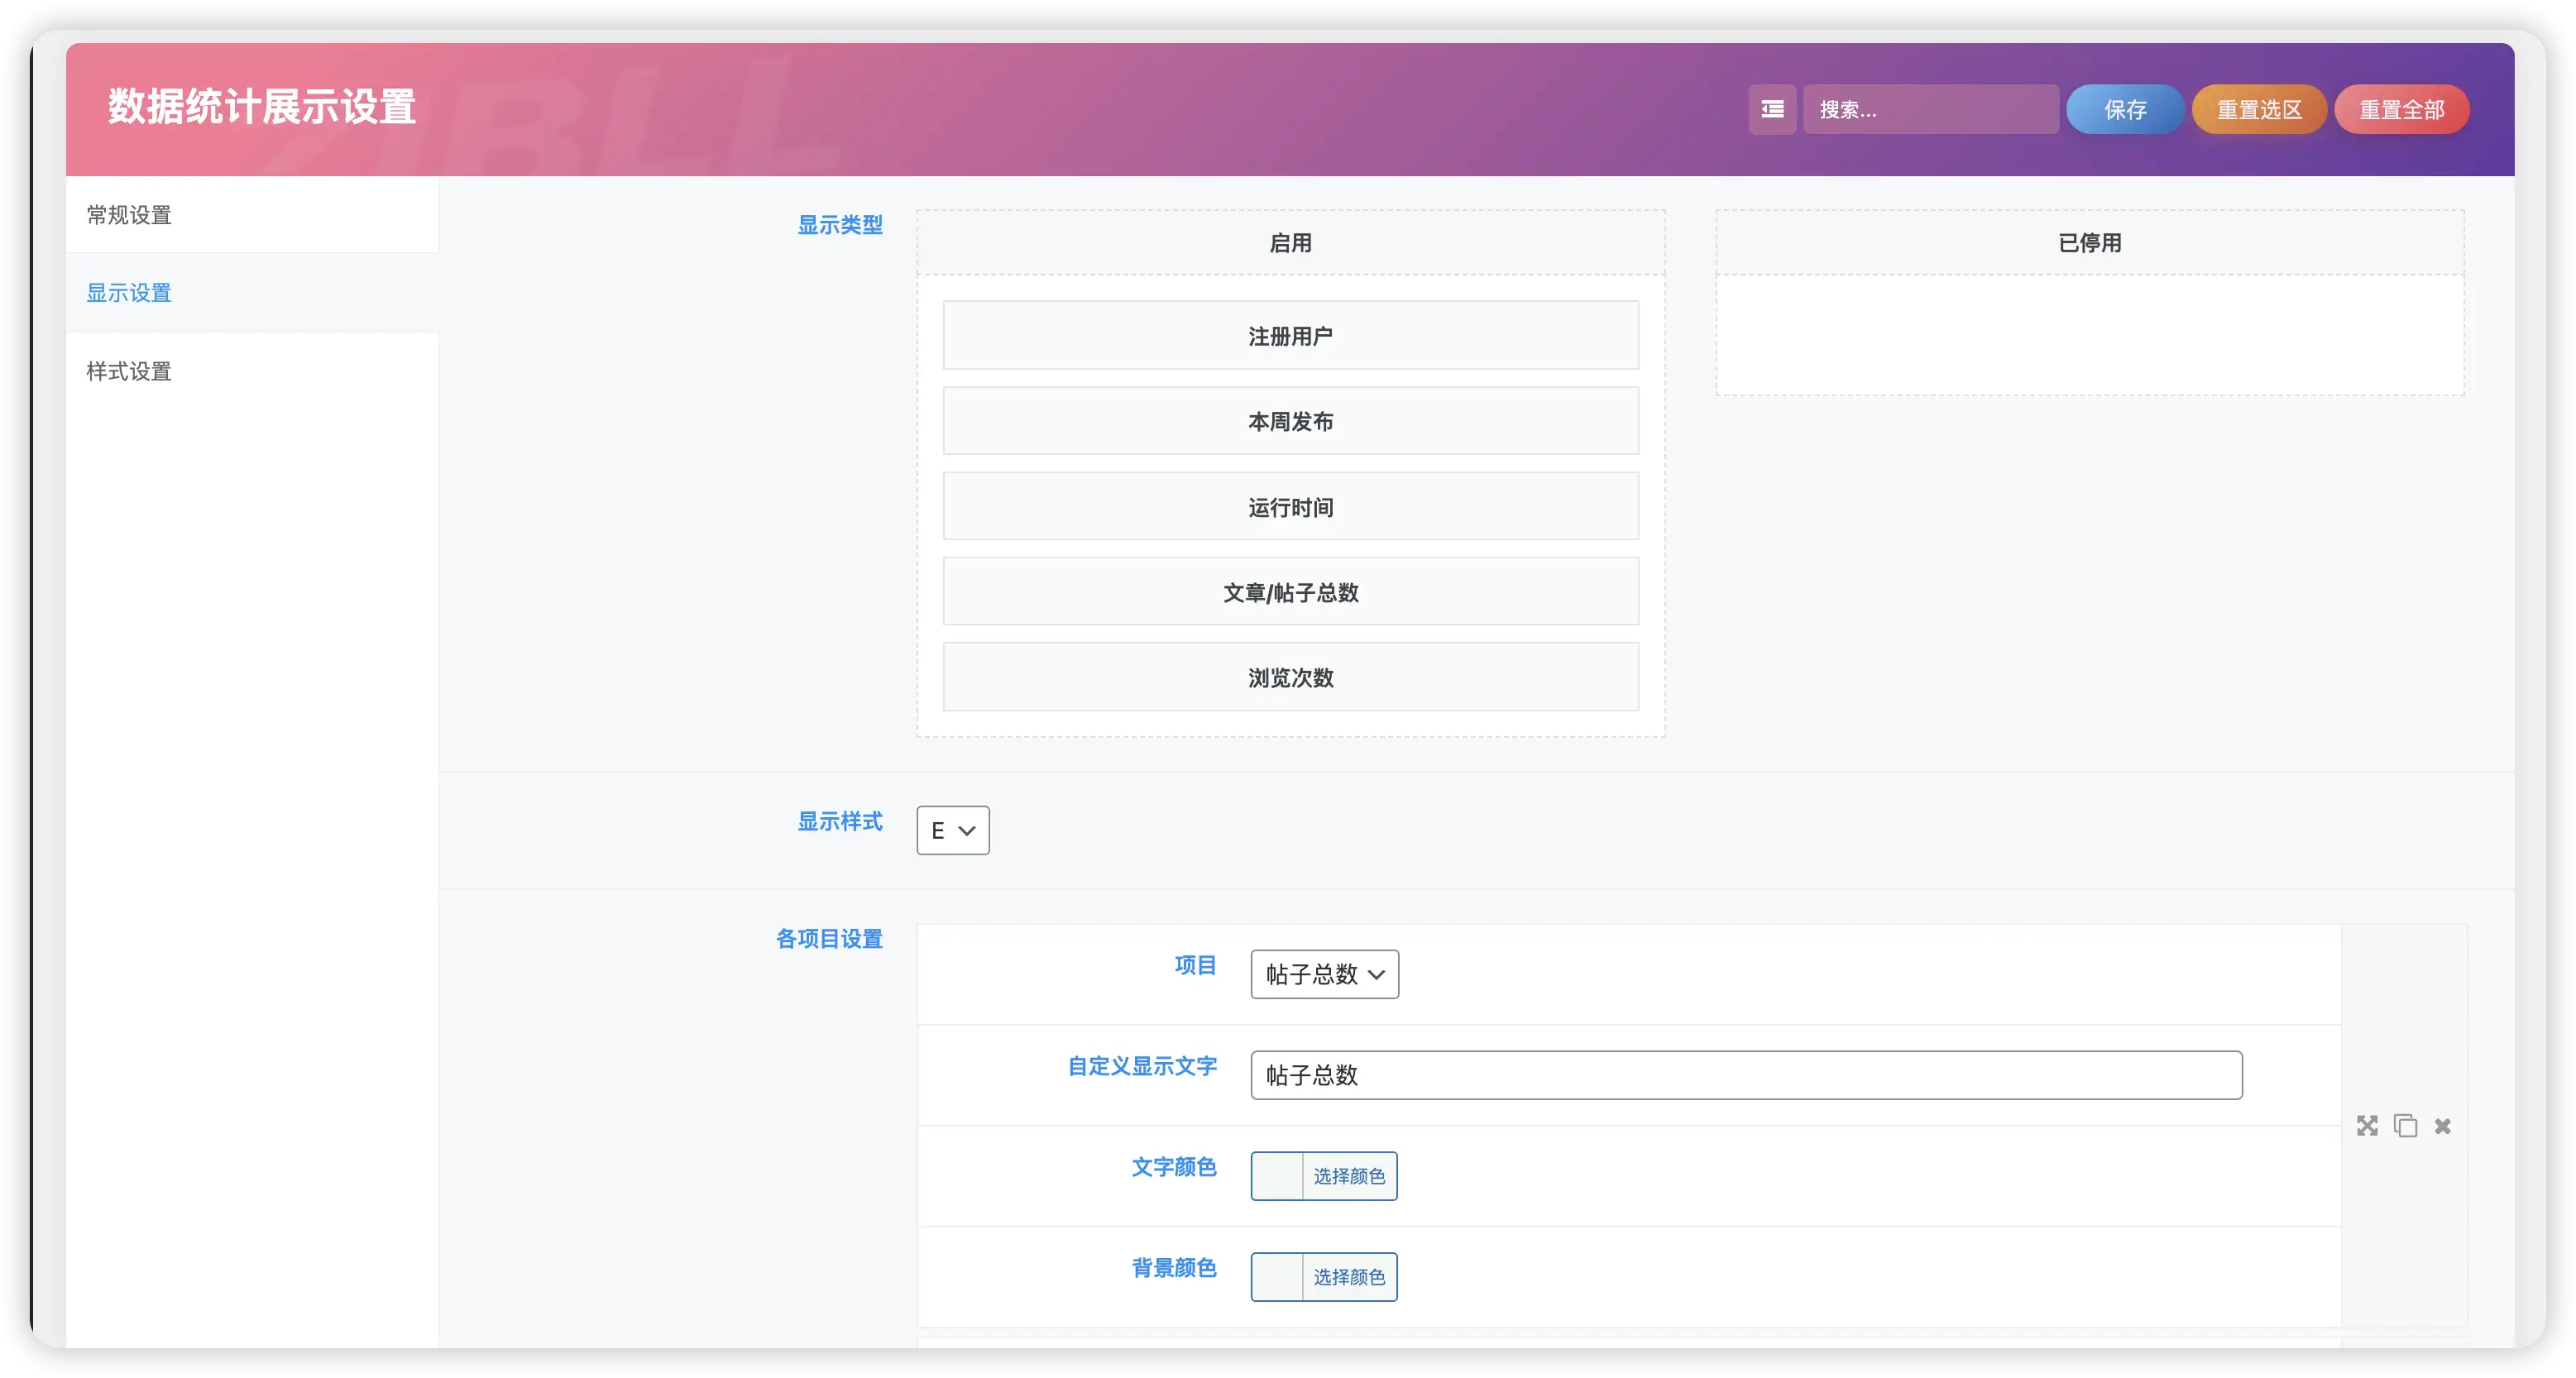Select the 本周发布 item in the enabled list
Screen dimensions: 2576x1378
pos(1290,420)
